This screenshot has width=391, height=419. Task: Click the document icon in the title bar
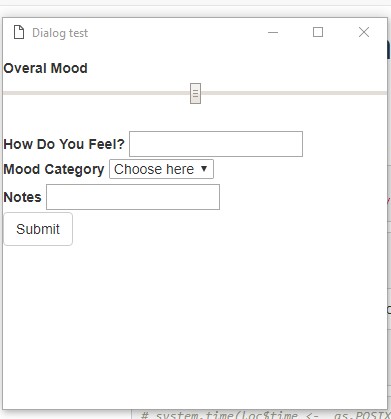click(19, 33)
